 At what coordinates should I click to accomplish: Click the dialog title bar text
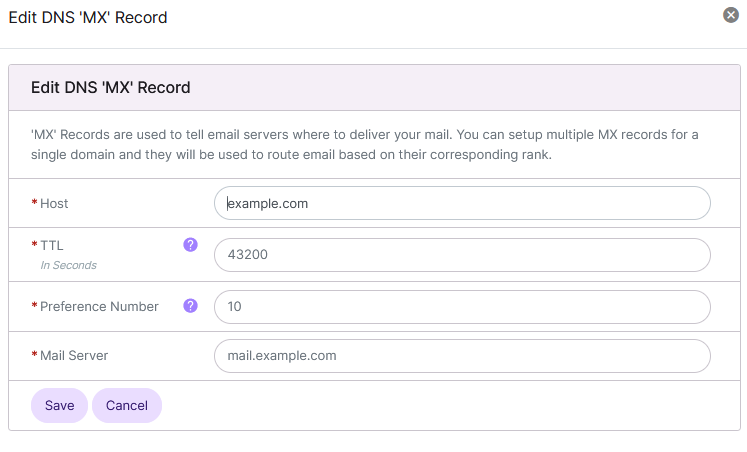pyautogui.click(x=88, y=17)
